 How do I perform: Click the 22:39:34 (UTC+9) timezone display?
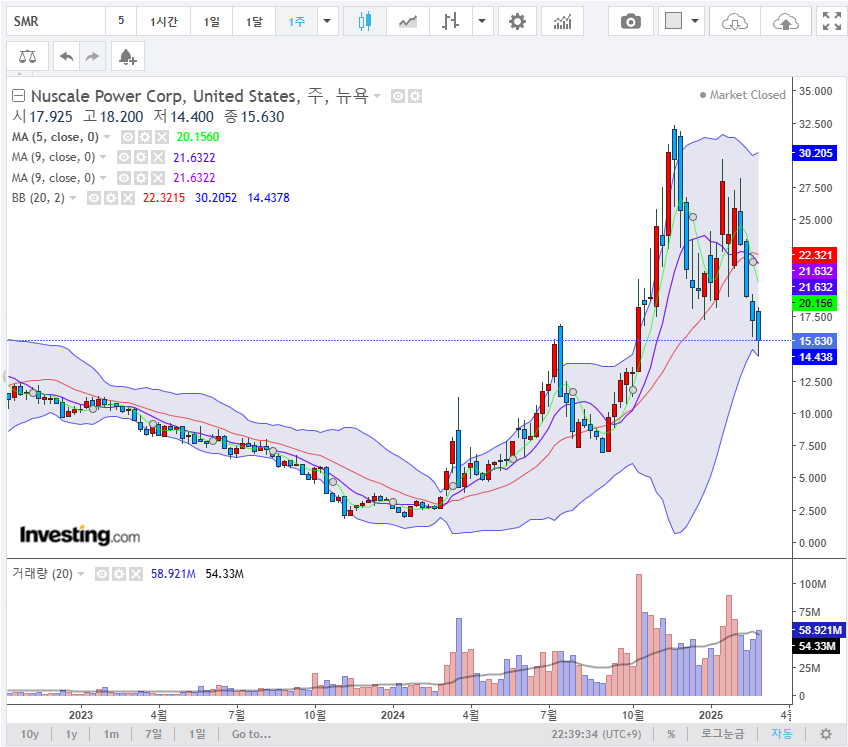point(597,734)
